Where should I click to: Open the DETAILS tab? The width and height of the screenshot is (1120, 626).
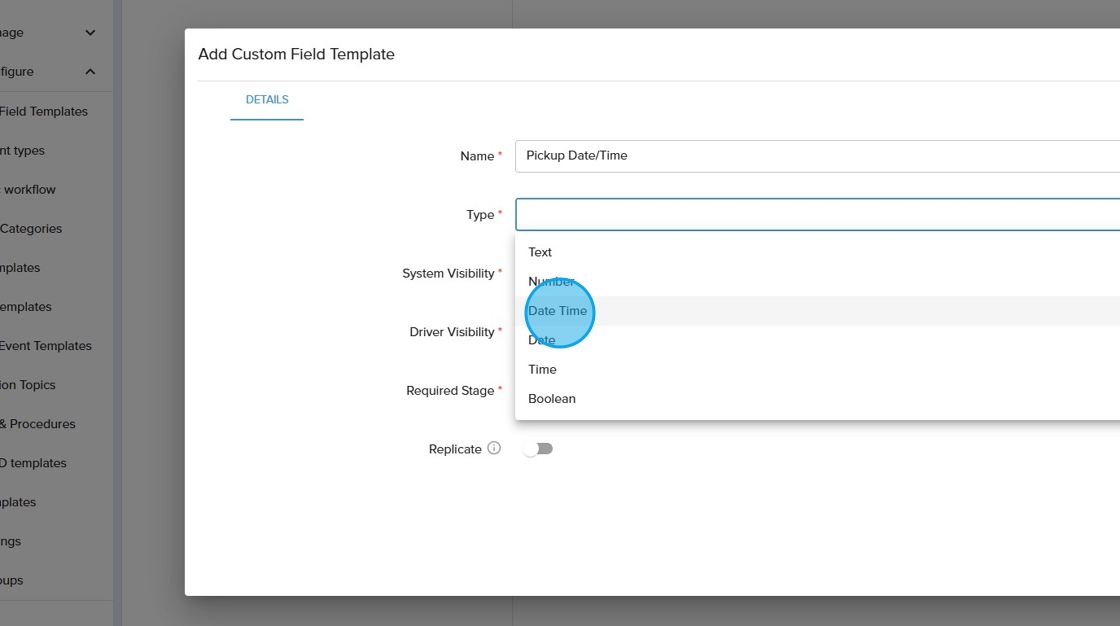pyautogui.click(x=267, y=100)
